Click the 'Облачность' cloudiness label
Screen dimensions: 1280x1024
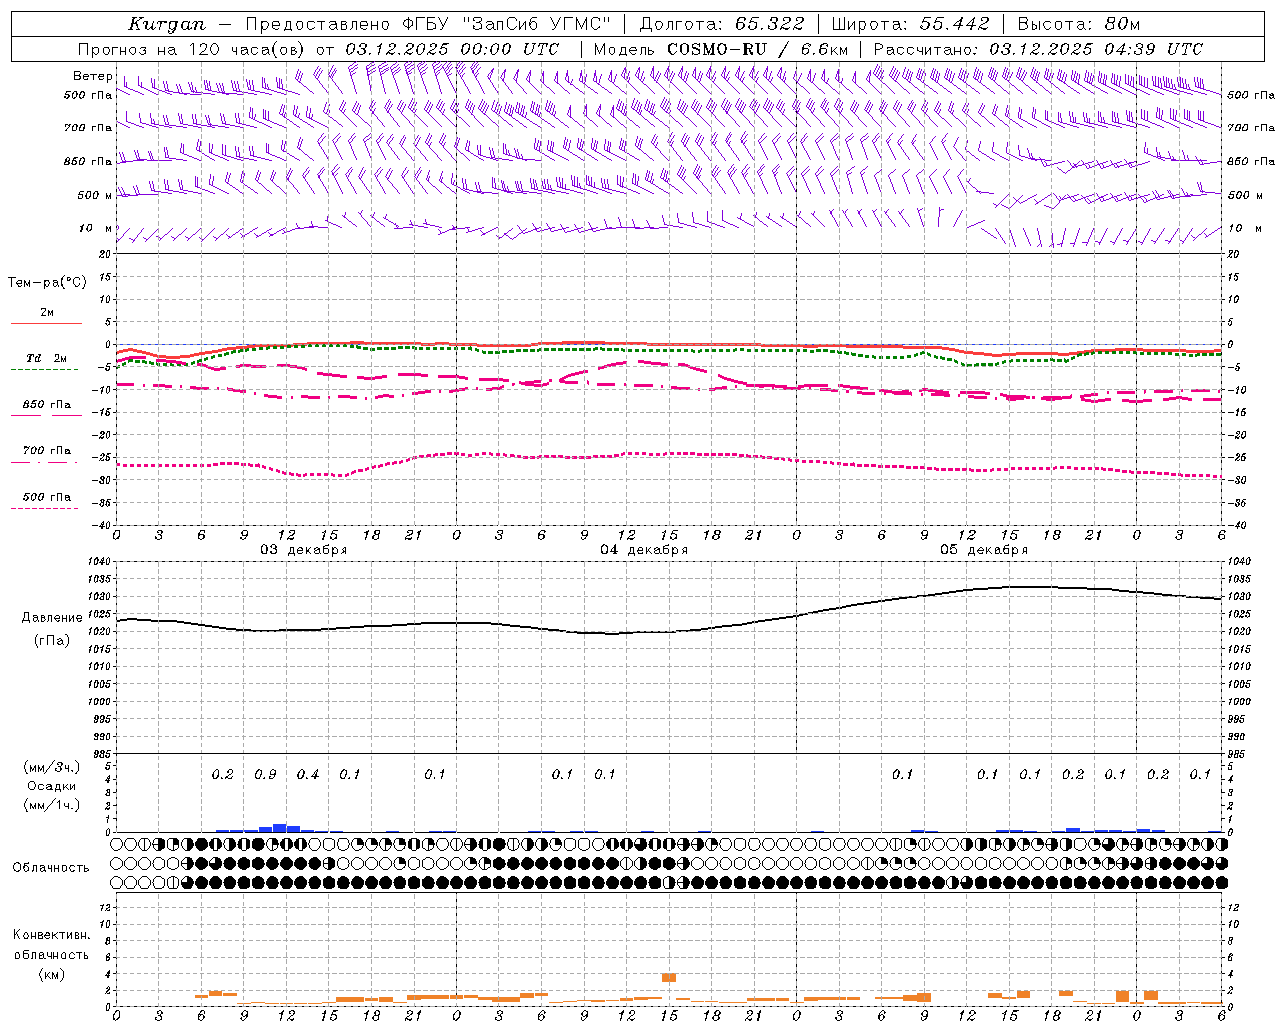tap(51, 867)
